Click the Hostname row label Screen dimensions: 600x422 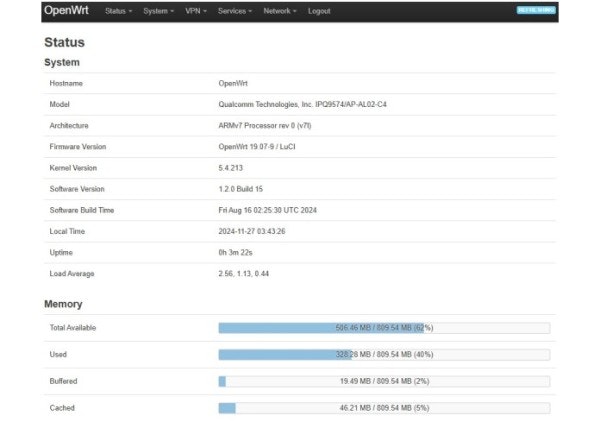[x=66, y=83]
